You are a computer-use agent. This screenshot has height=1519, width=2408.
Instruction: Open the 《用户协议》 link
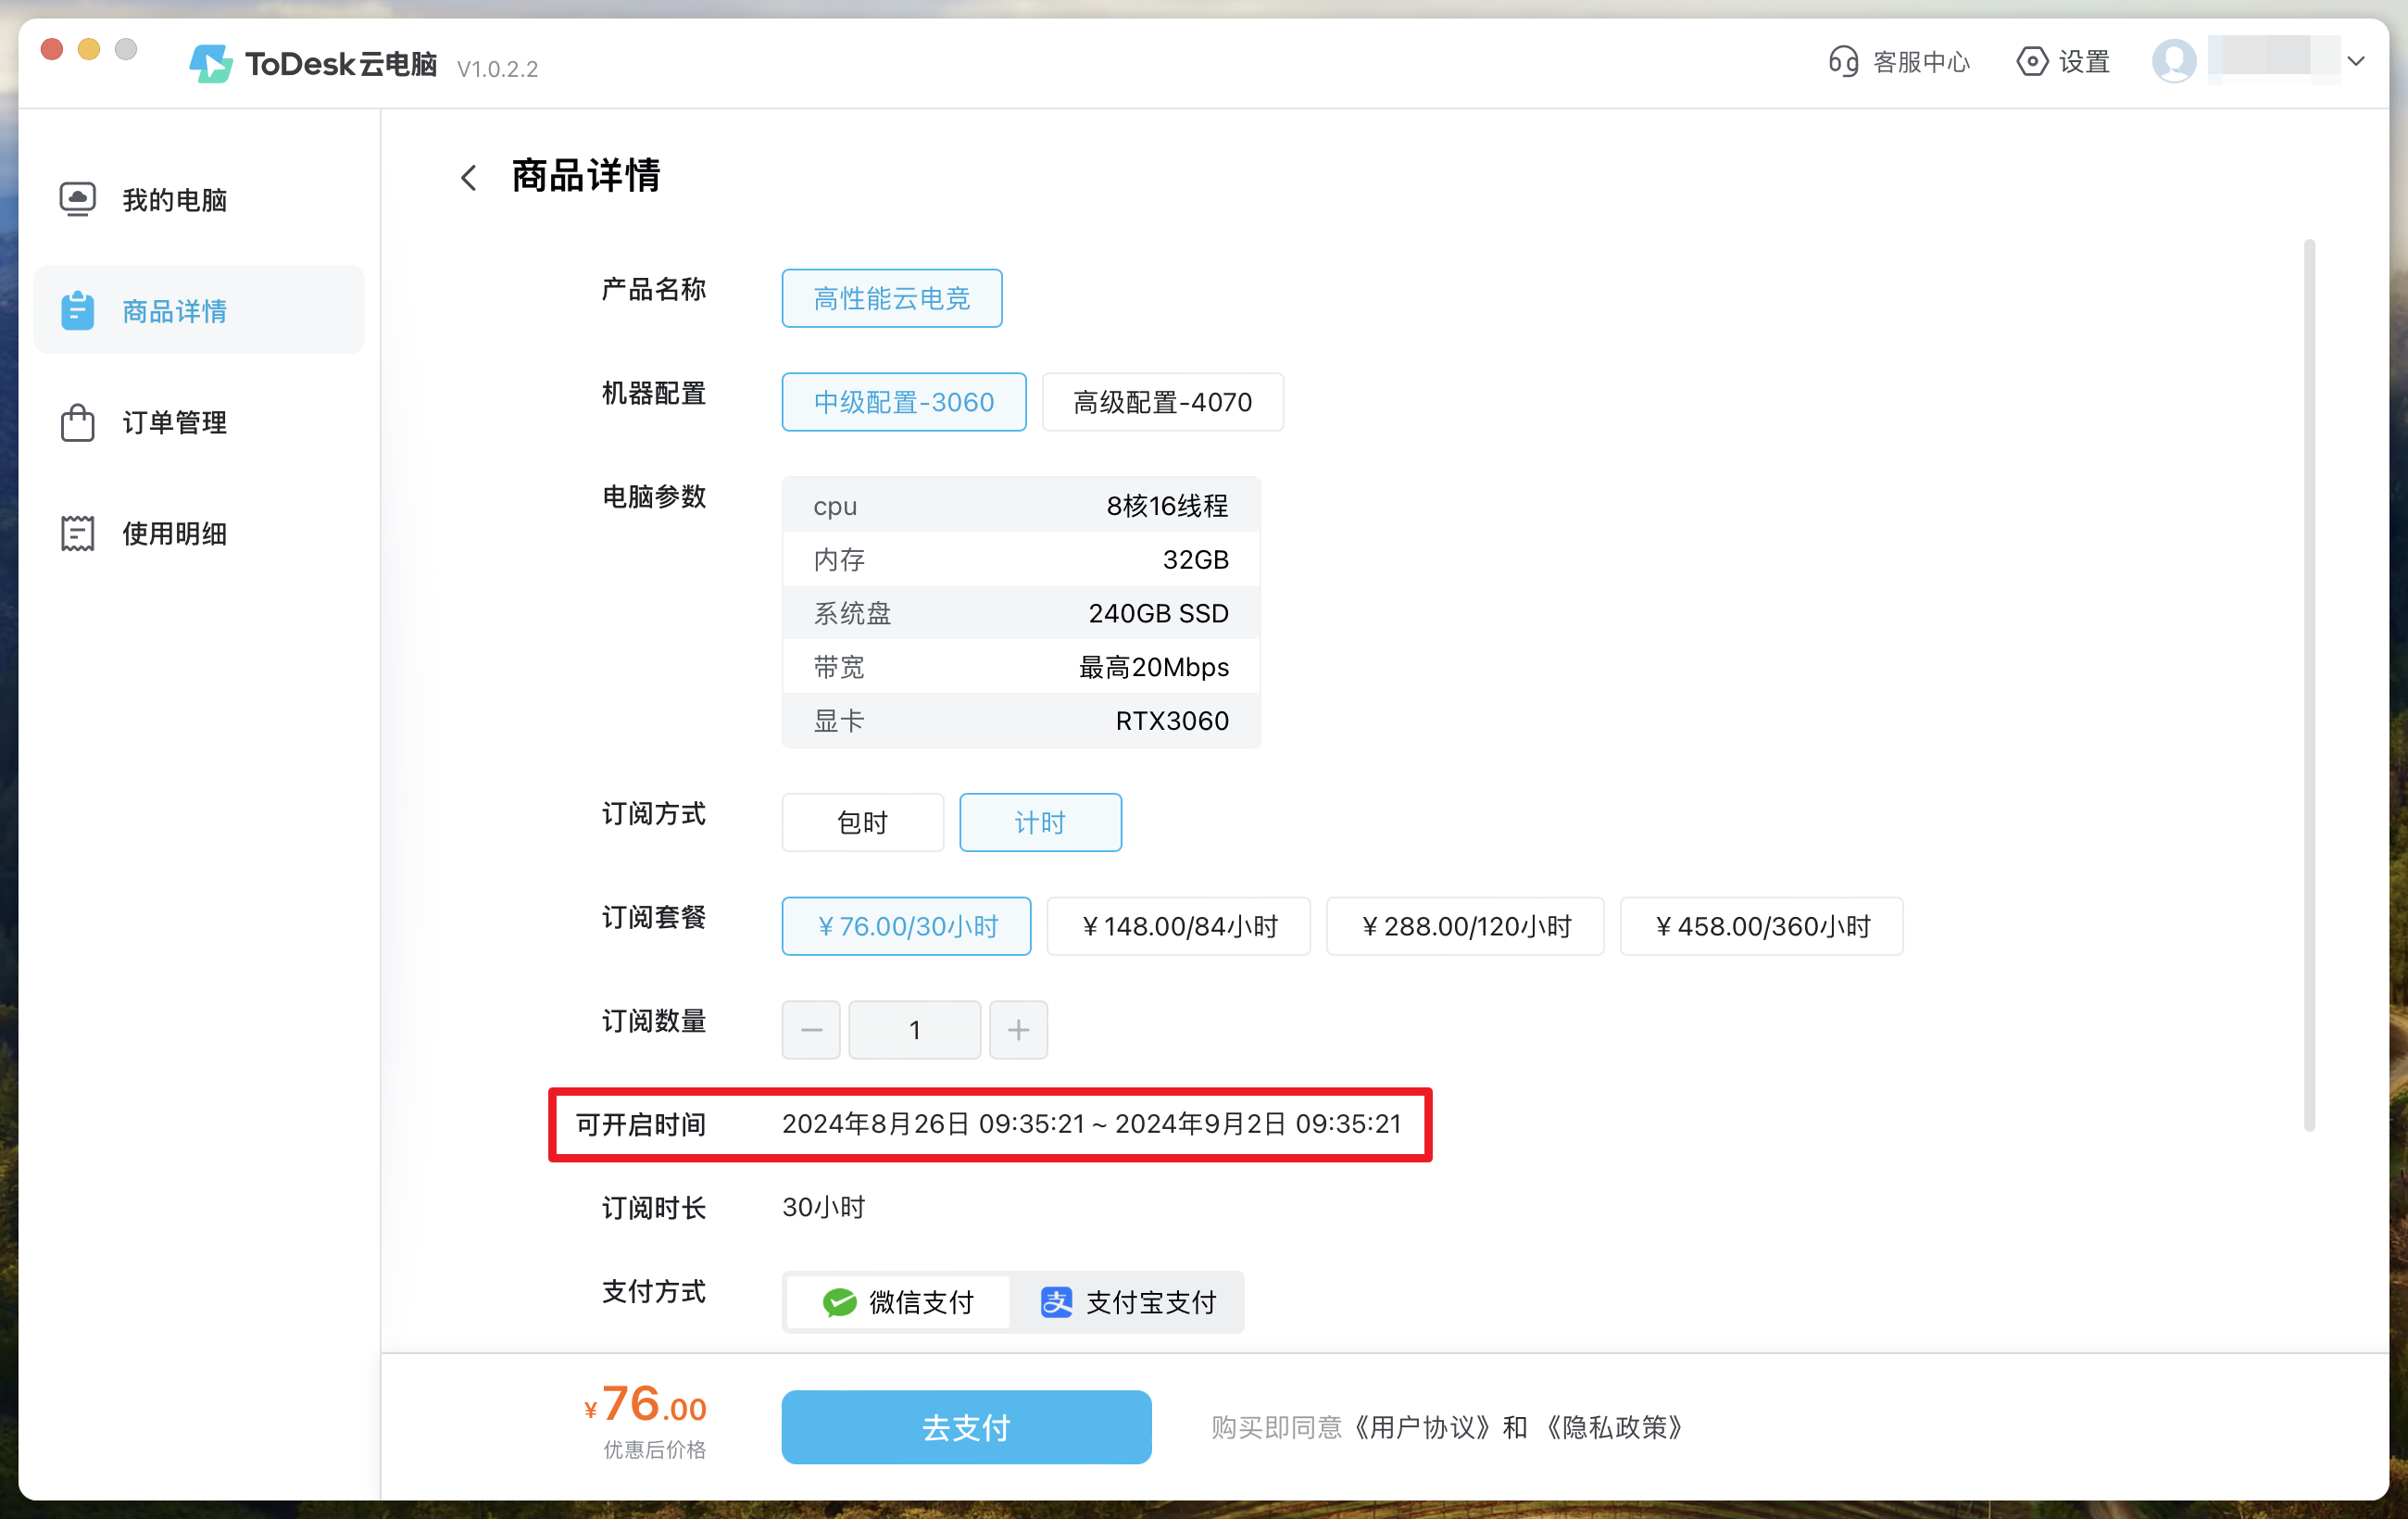click(x=1422, y=1427)
